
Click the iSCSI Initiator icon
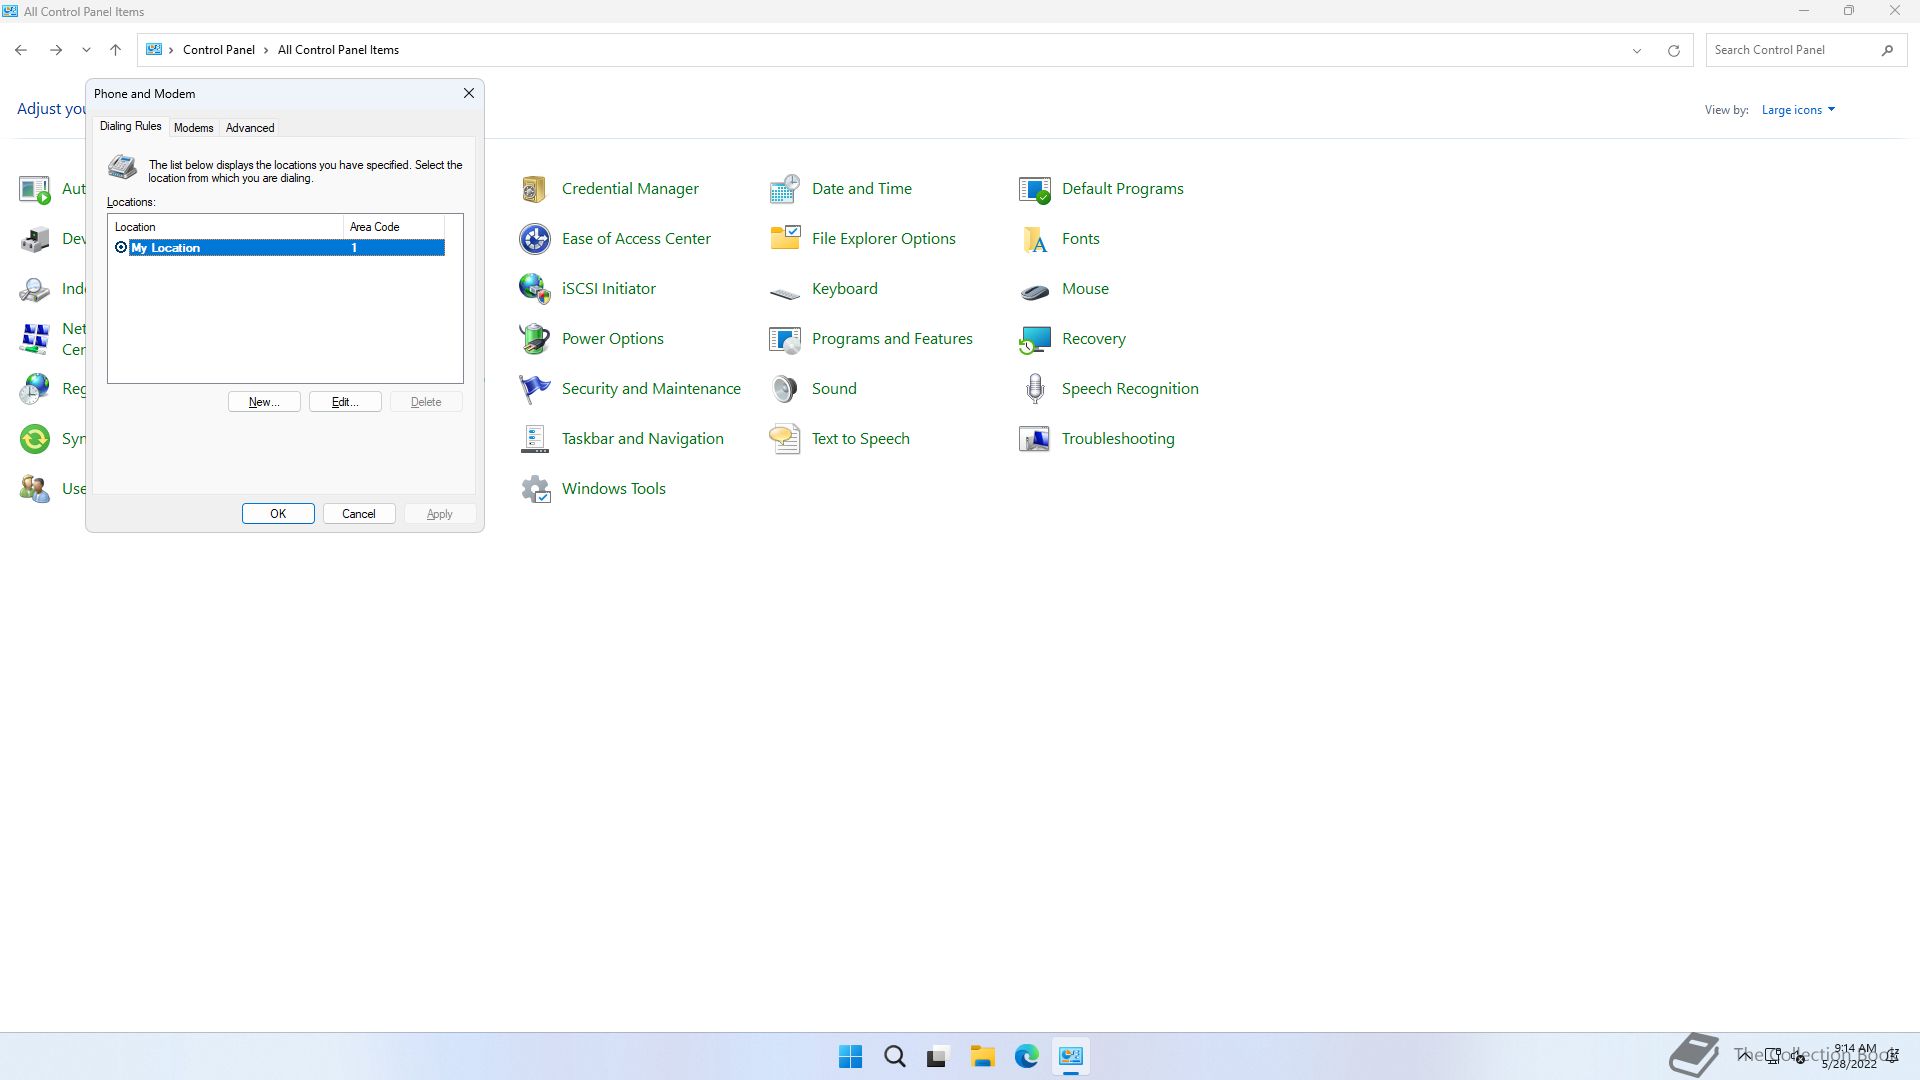point(534,289)
